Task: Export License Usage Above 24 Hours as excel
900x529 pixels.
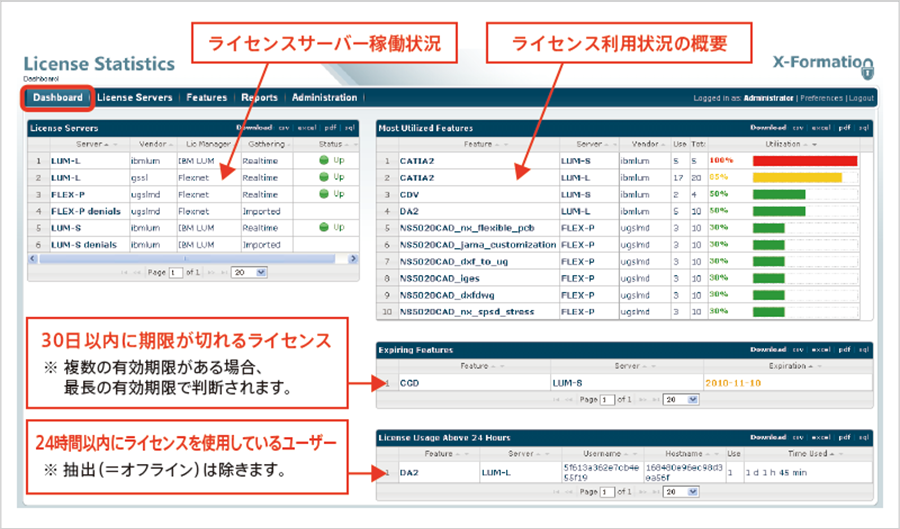Action: 821,437
